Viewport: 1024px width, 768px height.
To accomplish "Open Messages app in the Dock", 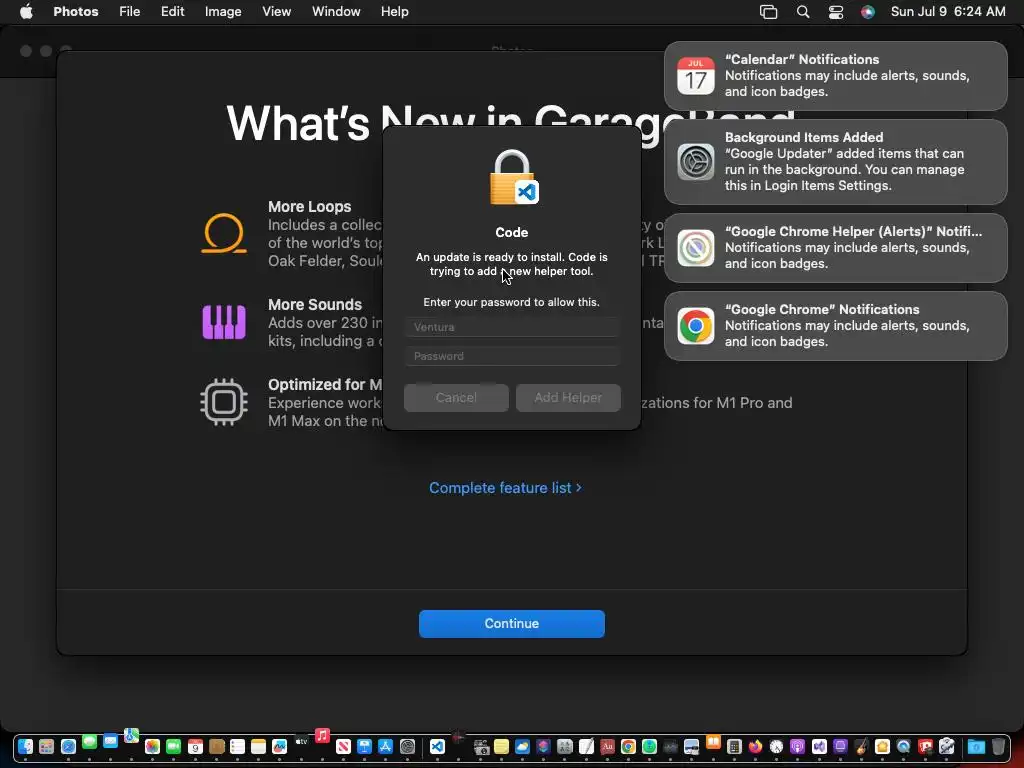I will (89, 742).
